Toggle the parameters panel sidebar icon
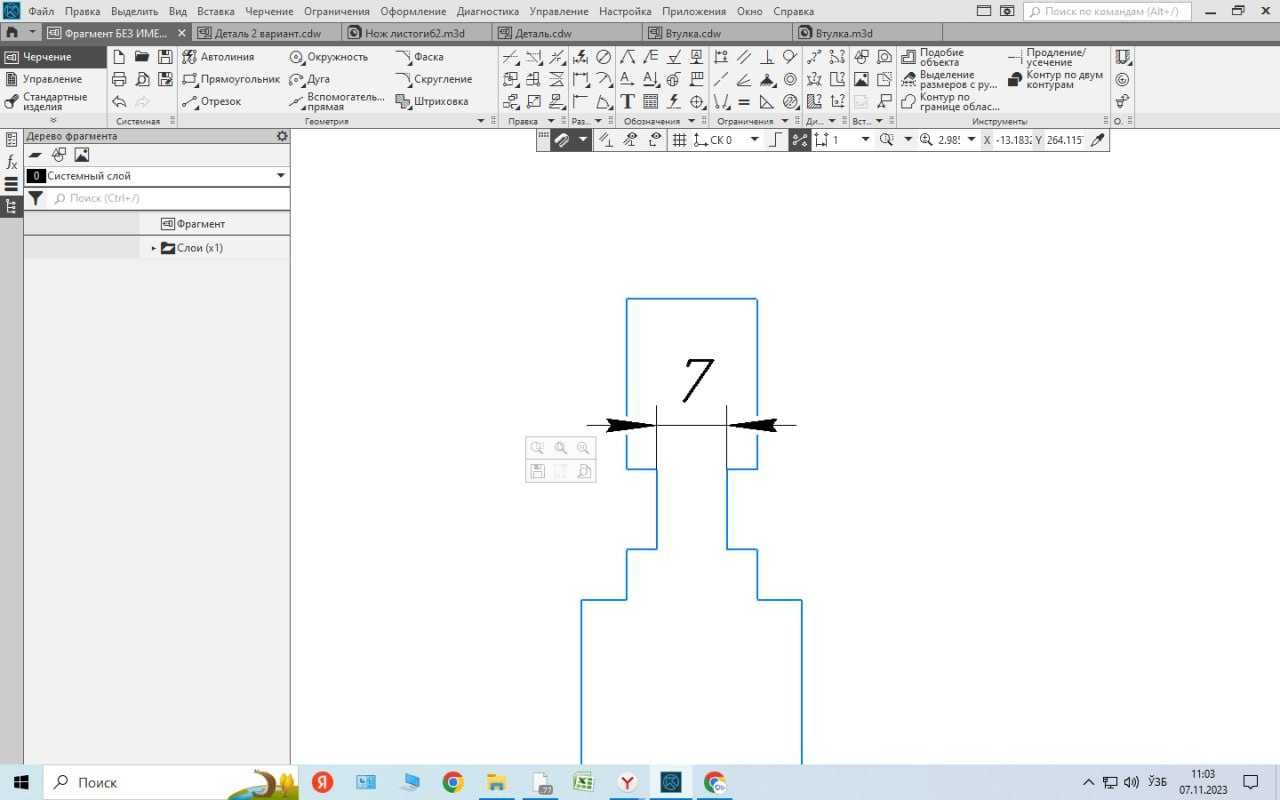Image resolution: width=1280 pixels, height=800 pixels. tap(11, 140)
